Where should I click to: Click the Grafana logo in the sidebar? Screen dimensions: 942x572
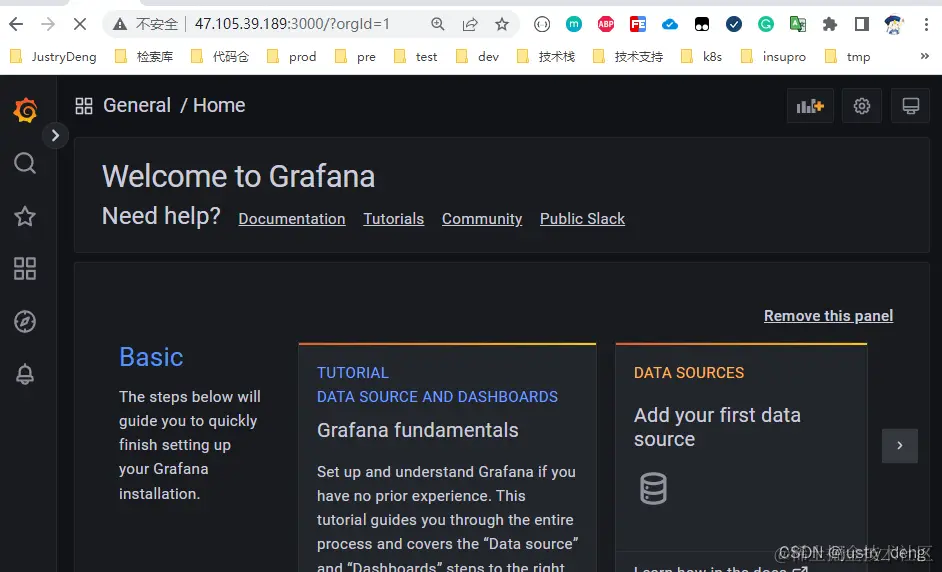(x=25, y=110)
